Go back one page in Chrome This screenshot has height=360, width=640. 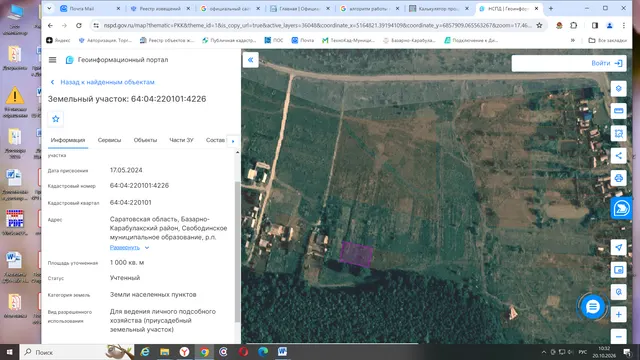click(x=50, y=25)
